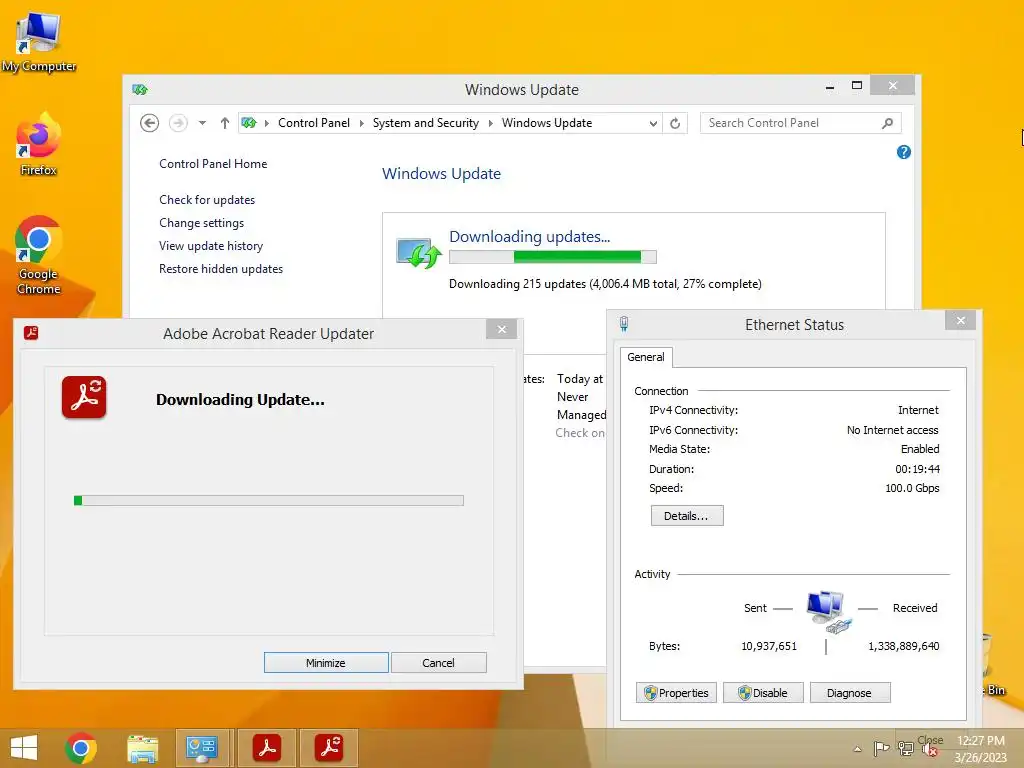Click sent bytes value 10,937,651

click(x=769, y=646)
